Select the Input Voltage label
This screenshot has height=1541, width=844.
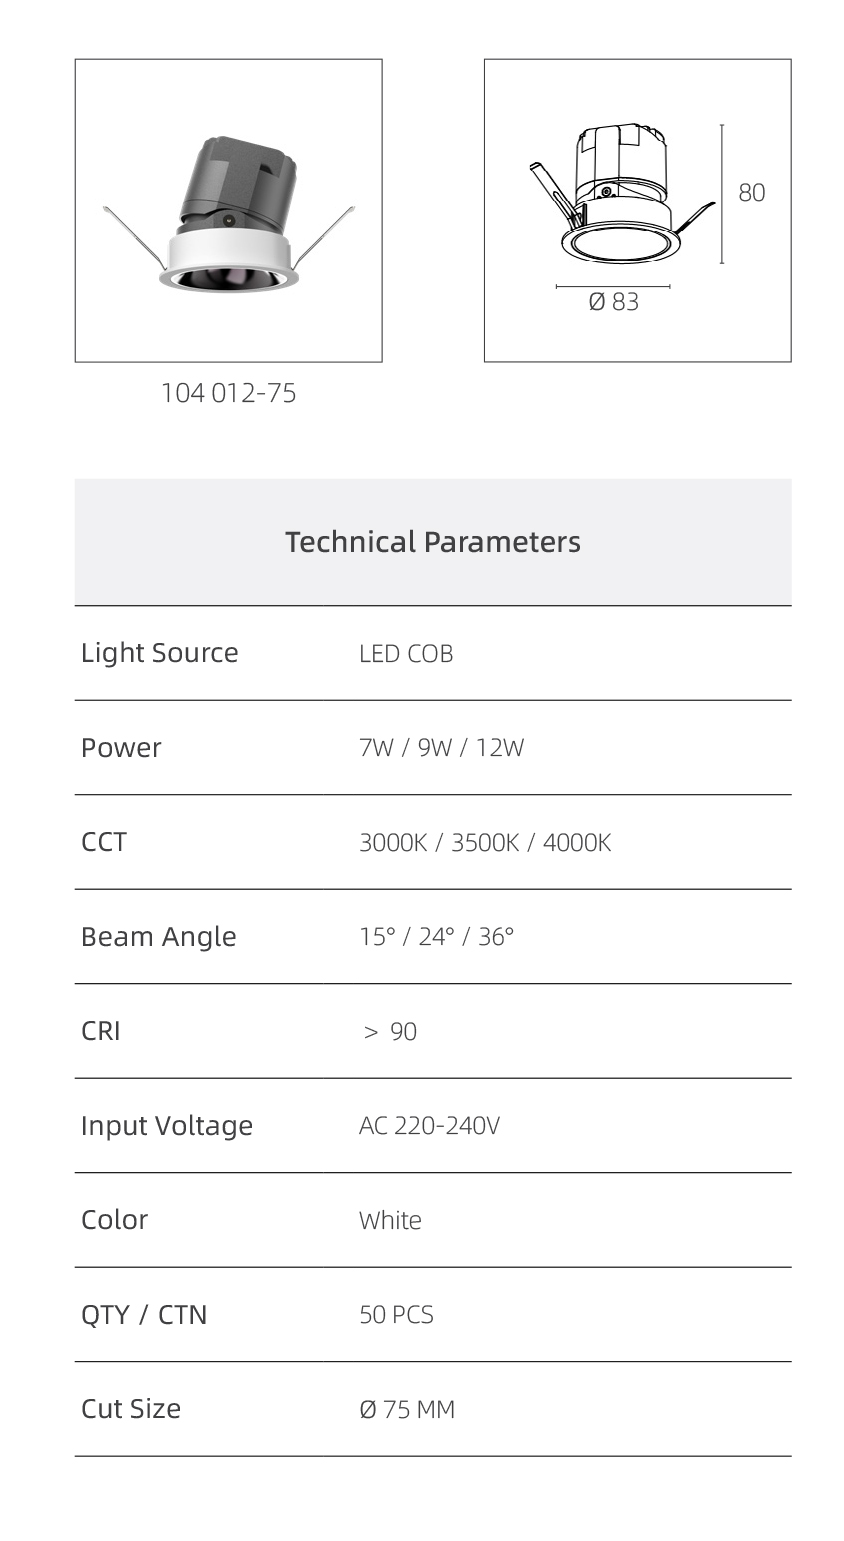[x=167, y=1126]
